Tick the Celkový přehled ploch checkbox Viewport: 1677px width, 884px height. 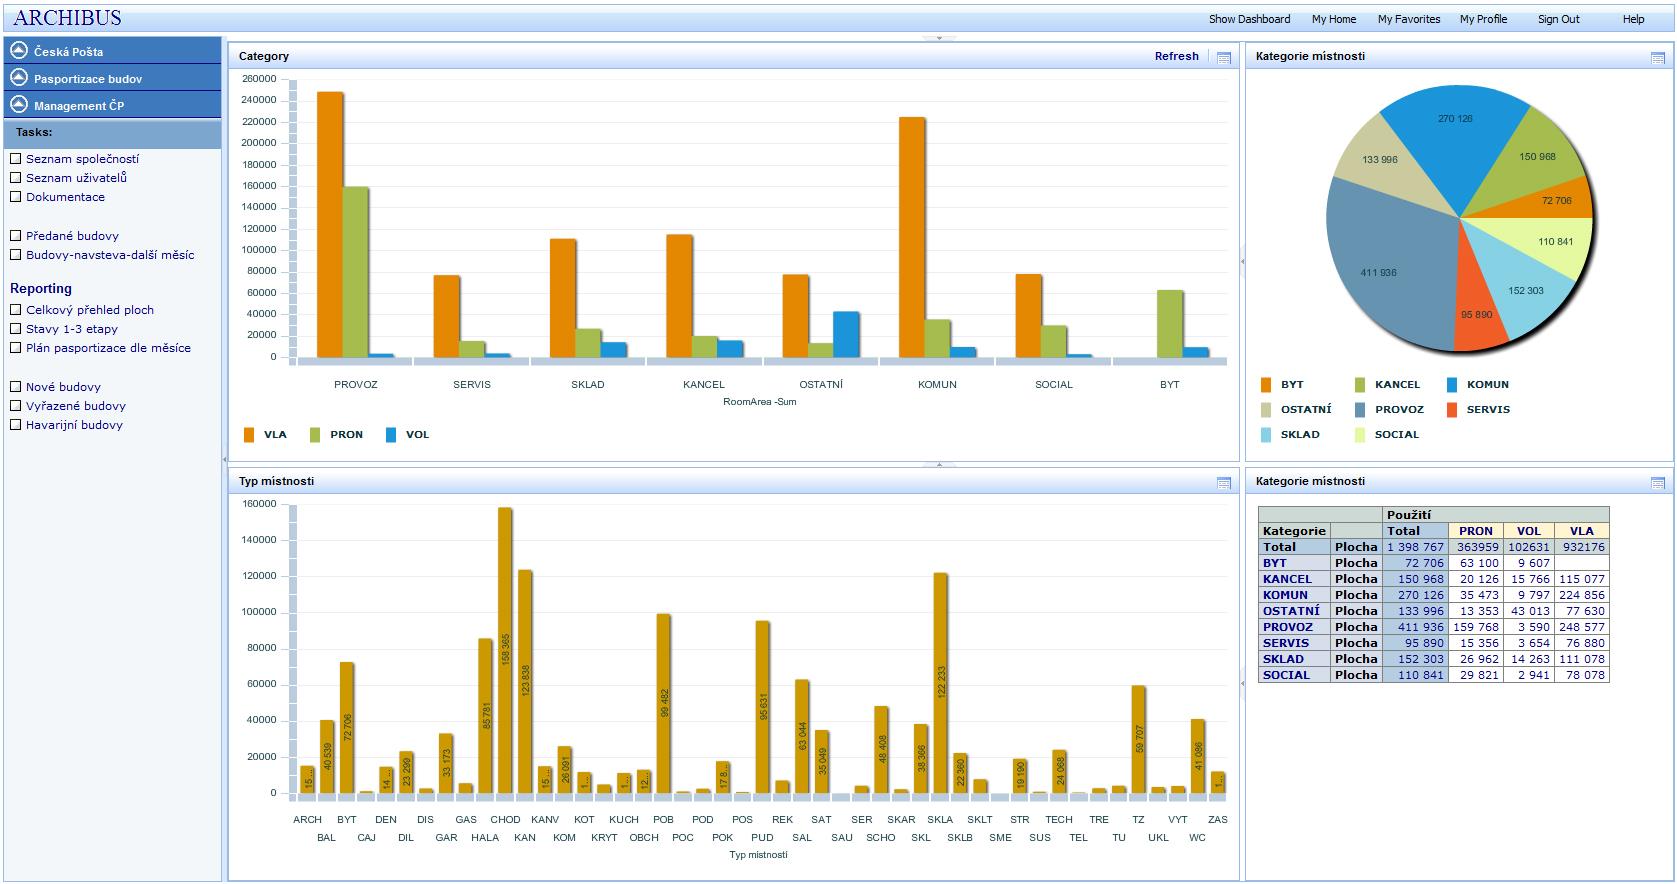pyautogui.click(x=15, y=309)
